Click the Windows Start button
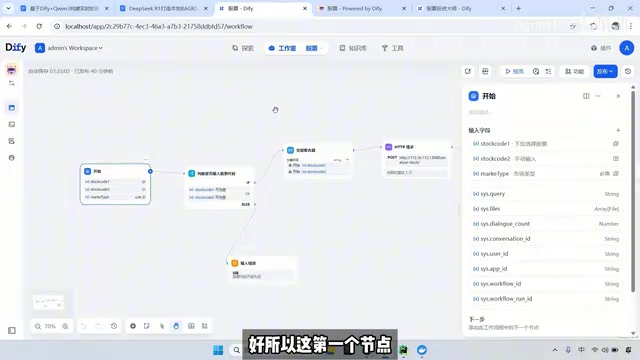 click(218, 350)
